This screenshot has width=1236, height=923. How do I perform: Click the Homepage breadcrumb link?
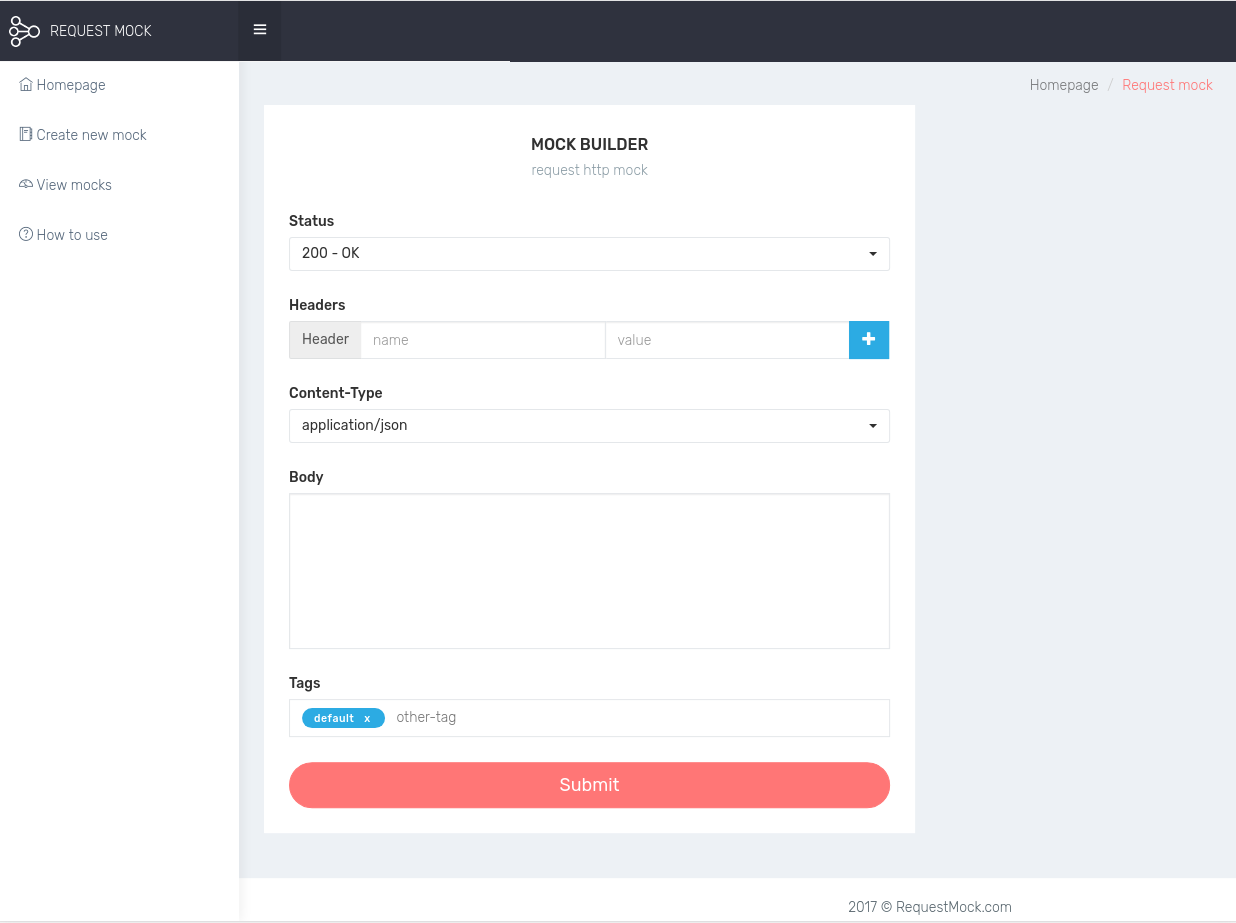click(1064, 85)
